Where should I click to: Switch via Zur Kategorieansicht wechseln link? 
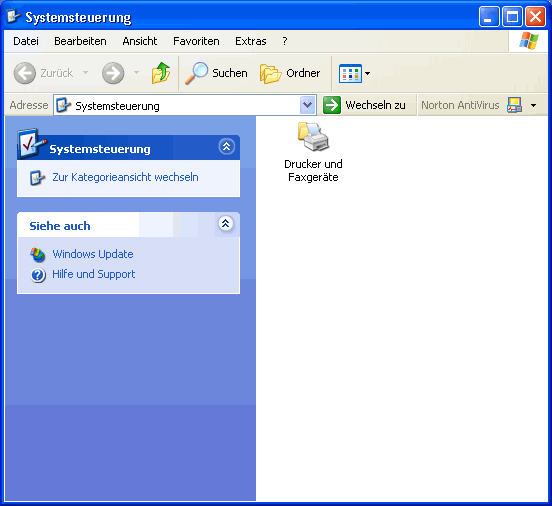125,177
